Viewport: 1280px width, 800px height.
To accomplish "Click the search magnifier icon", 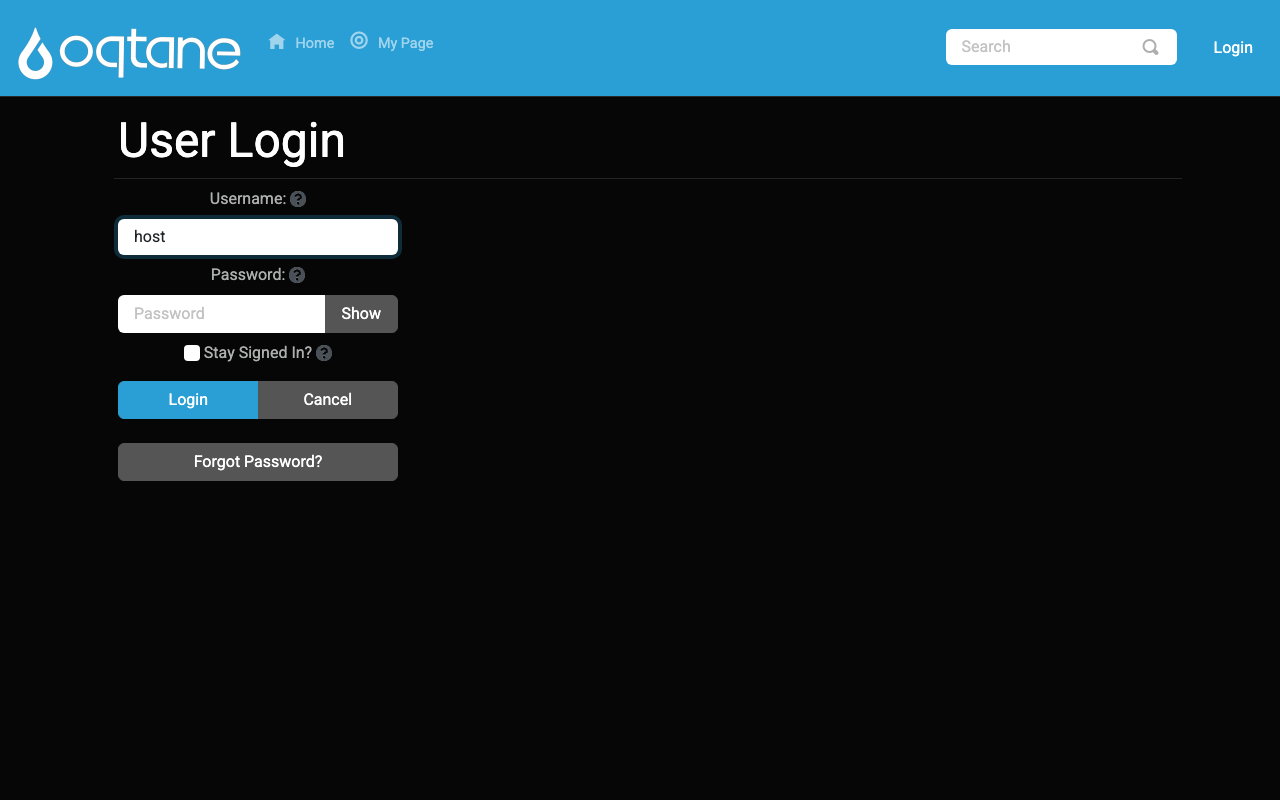I will pyautogui.click(x=1150, y=47).
